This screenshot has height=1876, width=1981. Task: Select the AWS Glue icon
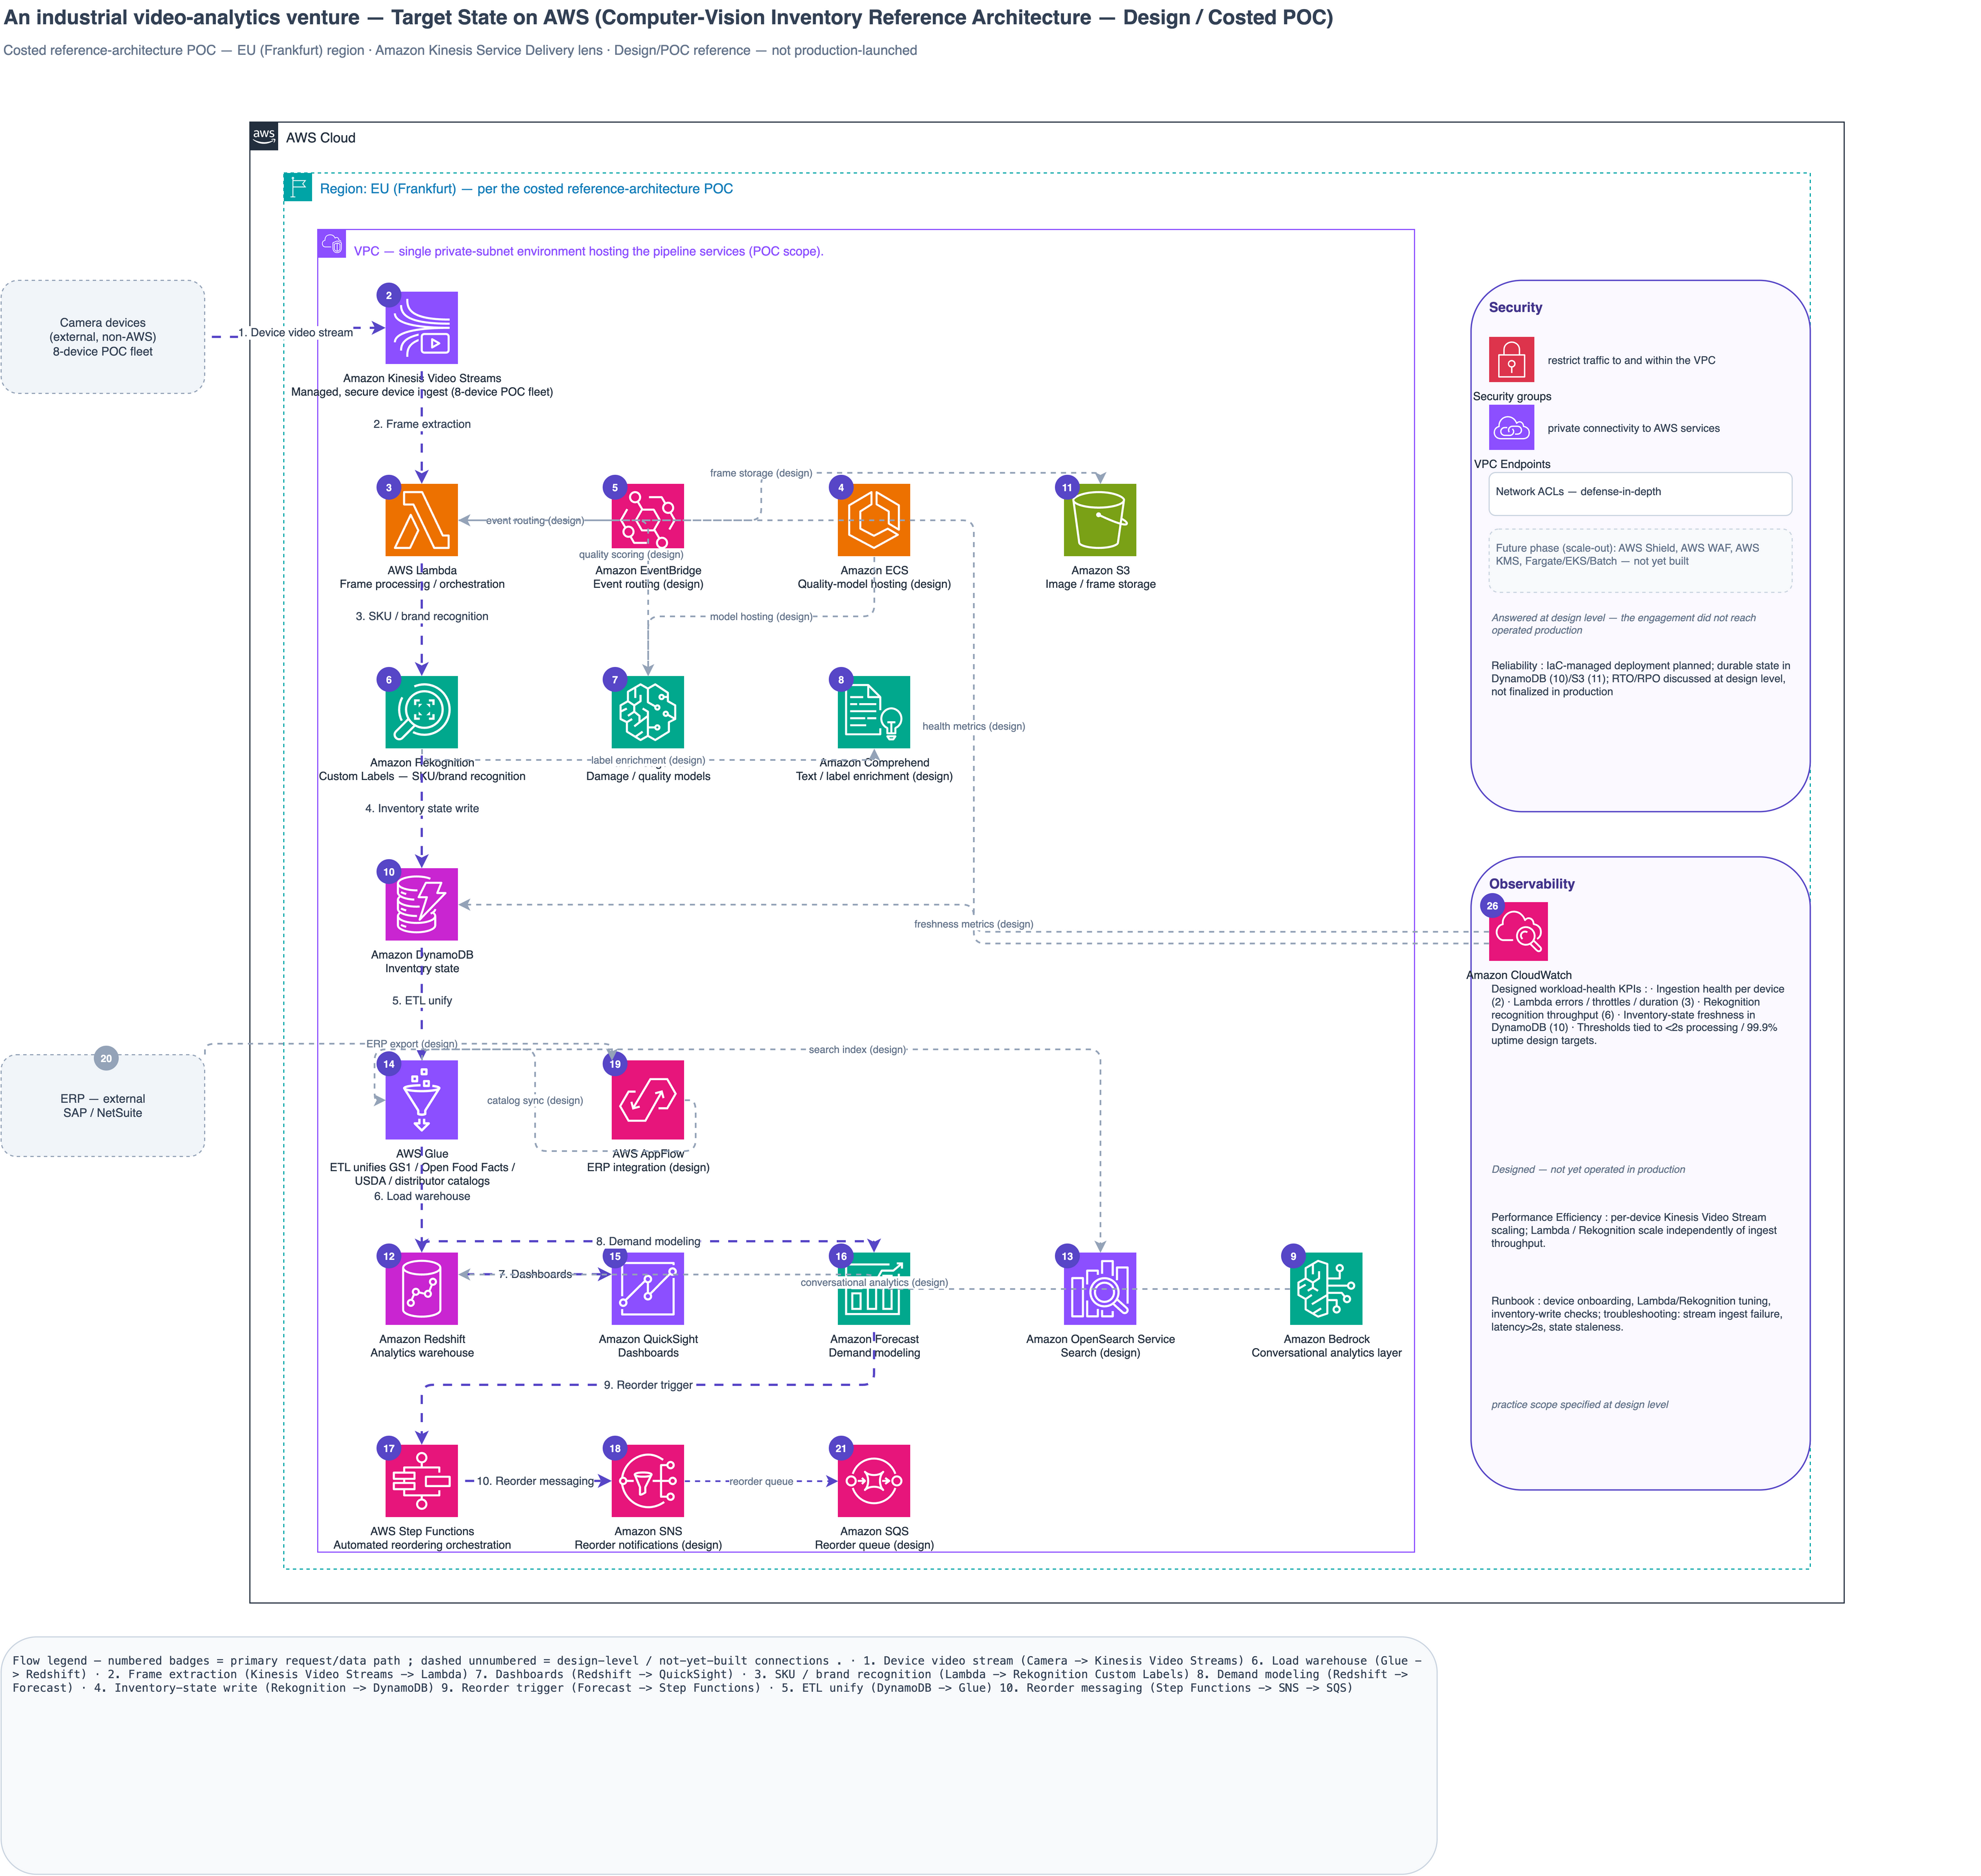tap(421, 1099)
